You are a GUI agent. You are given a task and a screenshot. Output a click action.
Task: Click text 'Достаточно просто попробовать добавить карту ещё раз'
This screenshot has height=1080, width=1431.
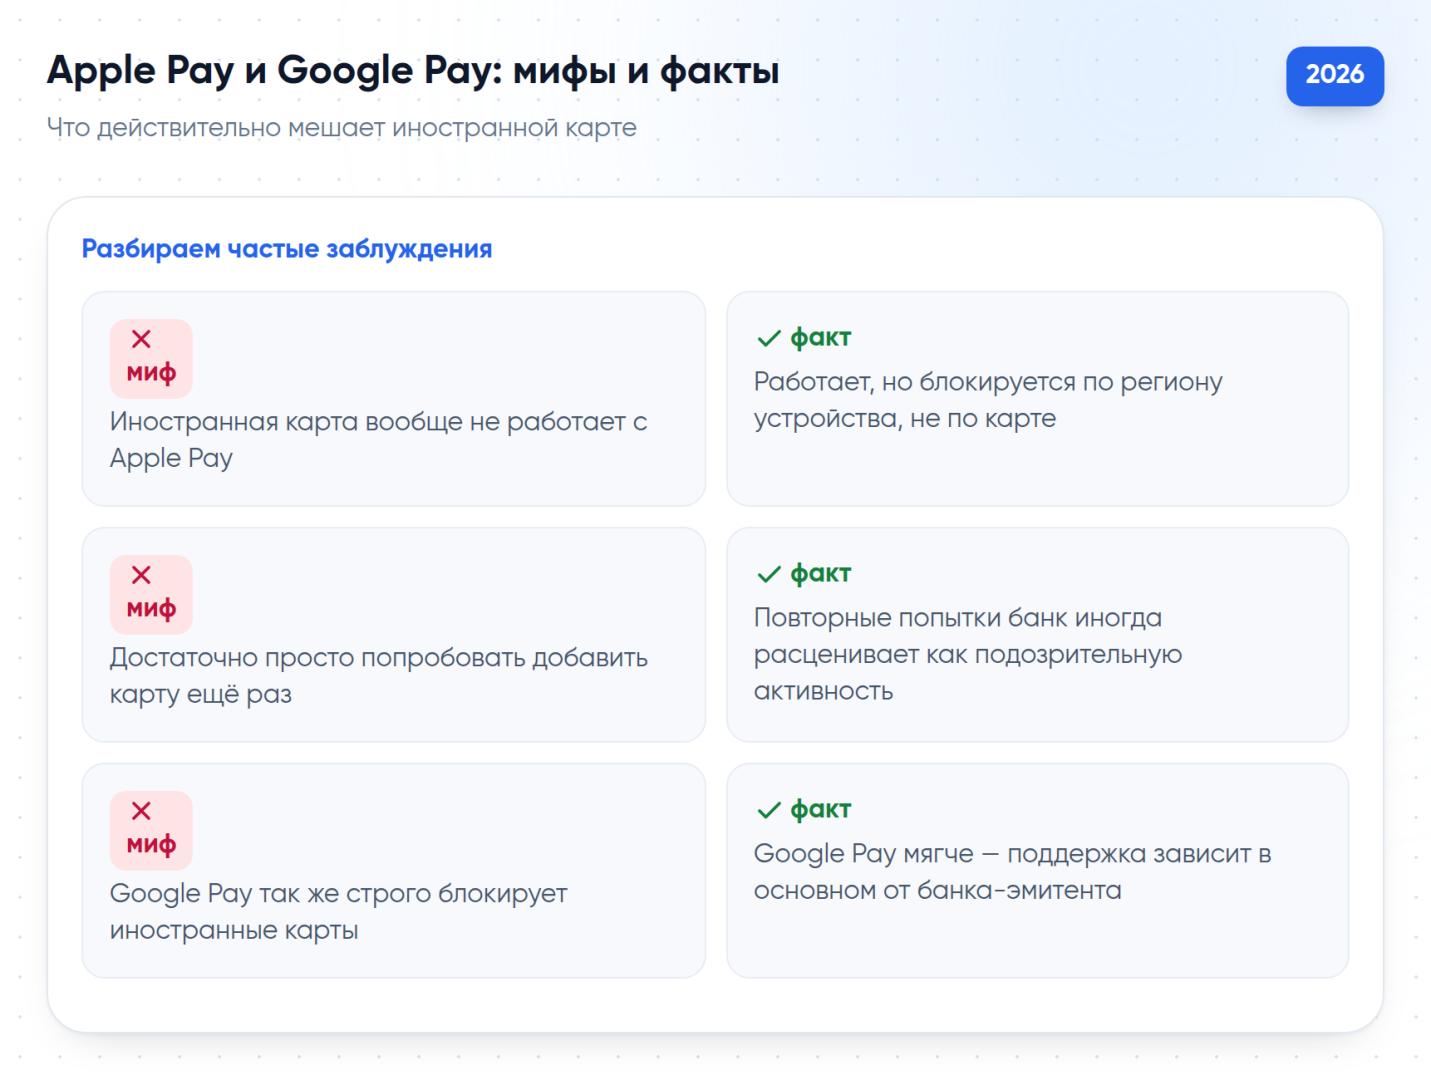pyautogui.click(x=378, y=675)
